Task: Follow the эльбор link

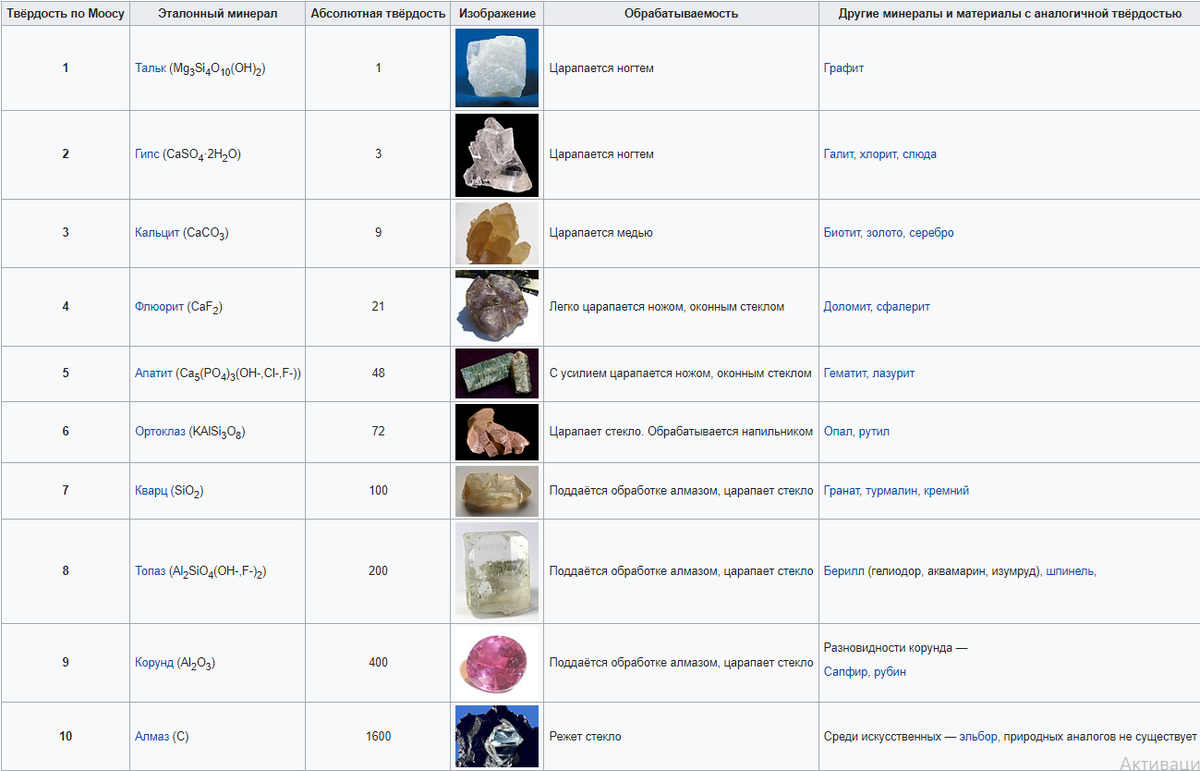Action: [978, 736]
